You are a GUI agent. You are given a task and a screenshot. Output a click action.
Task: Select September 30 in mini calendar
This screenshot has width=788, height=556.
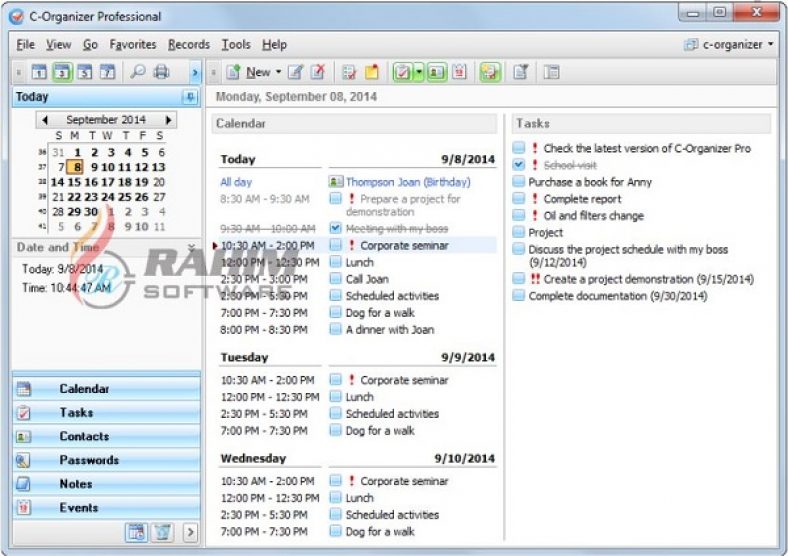[91, 212]
